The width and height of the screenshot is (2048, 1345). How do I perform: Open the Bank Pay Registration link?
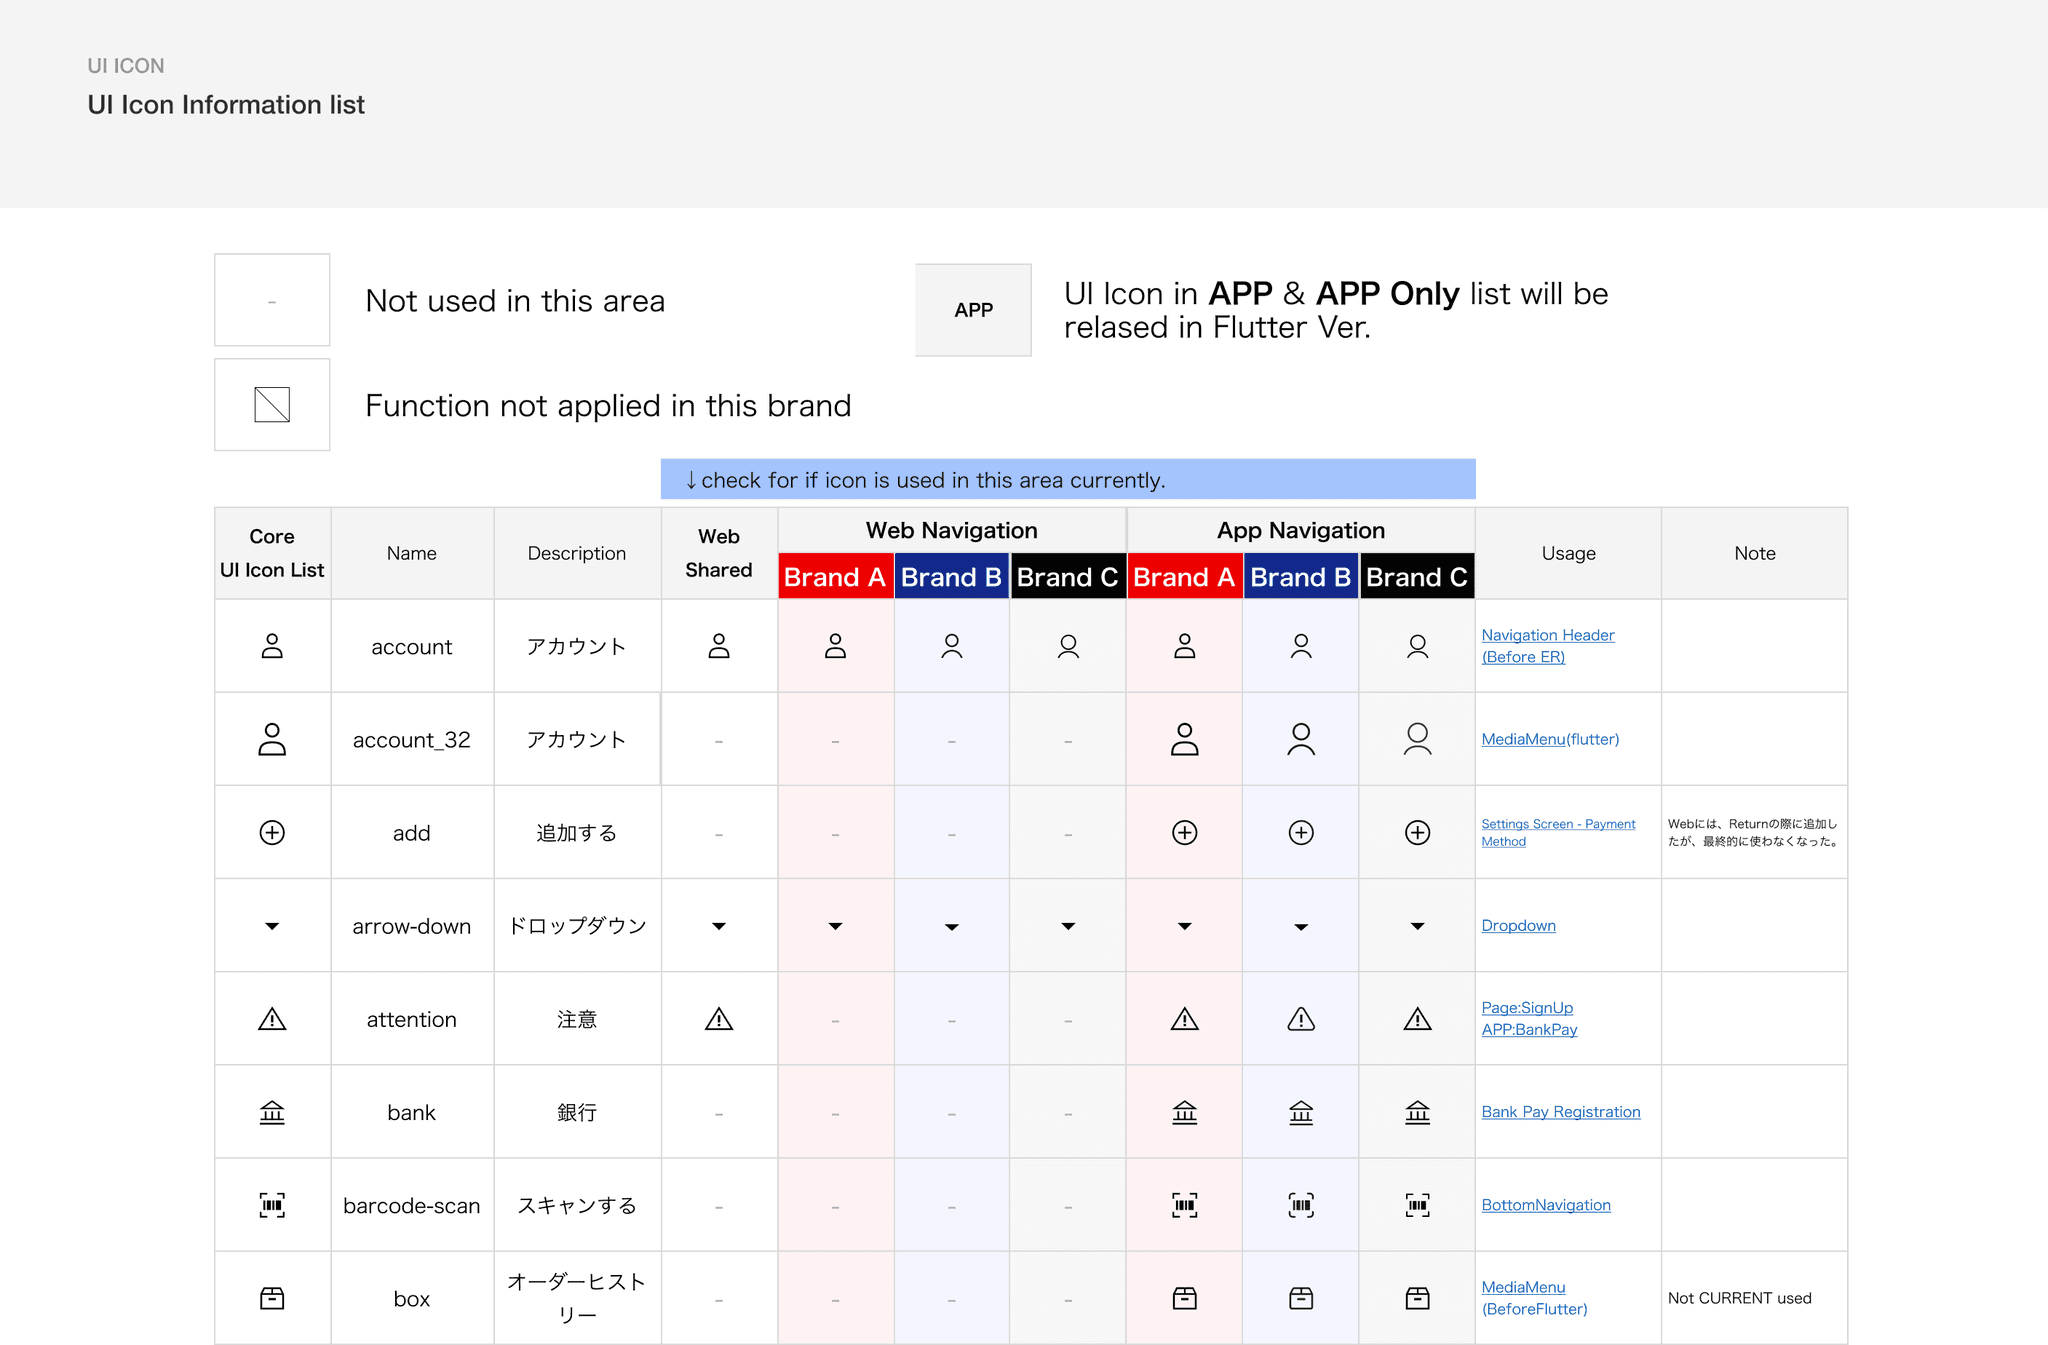1560,1112
